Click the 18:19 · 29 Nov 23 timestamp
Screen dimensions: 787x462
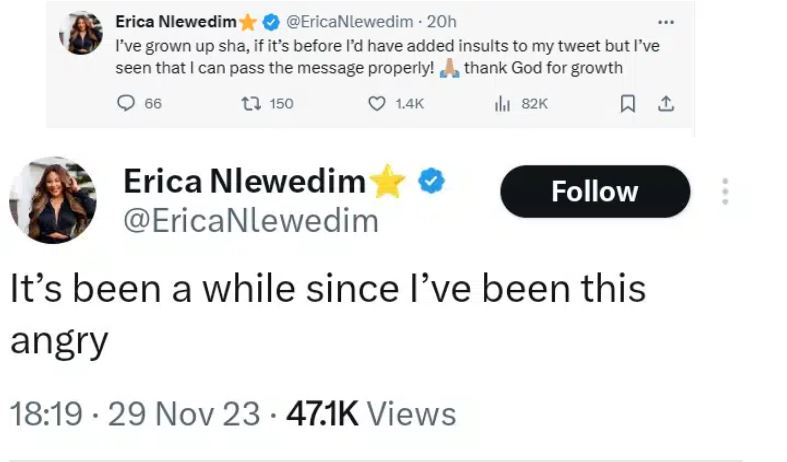pyautogui.click(x=134, y=413)
